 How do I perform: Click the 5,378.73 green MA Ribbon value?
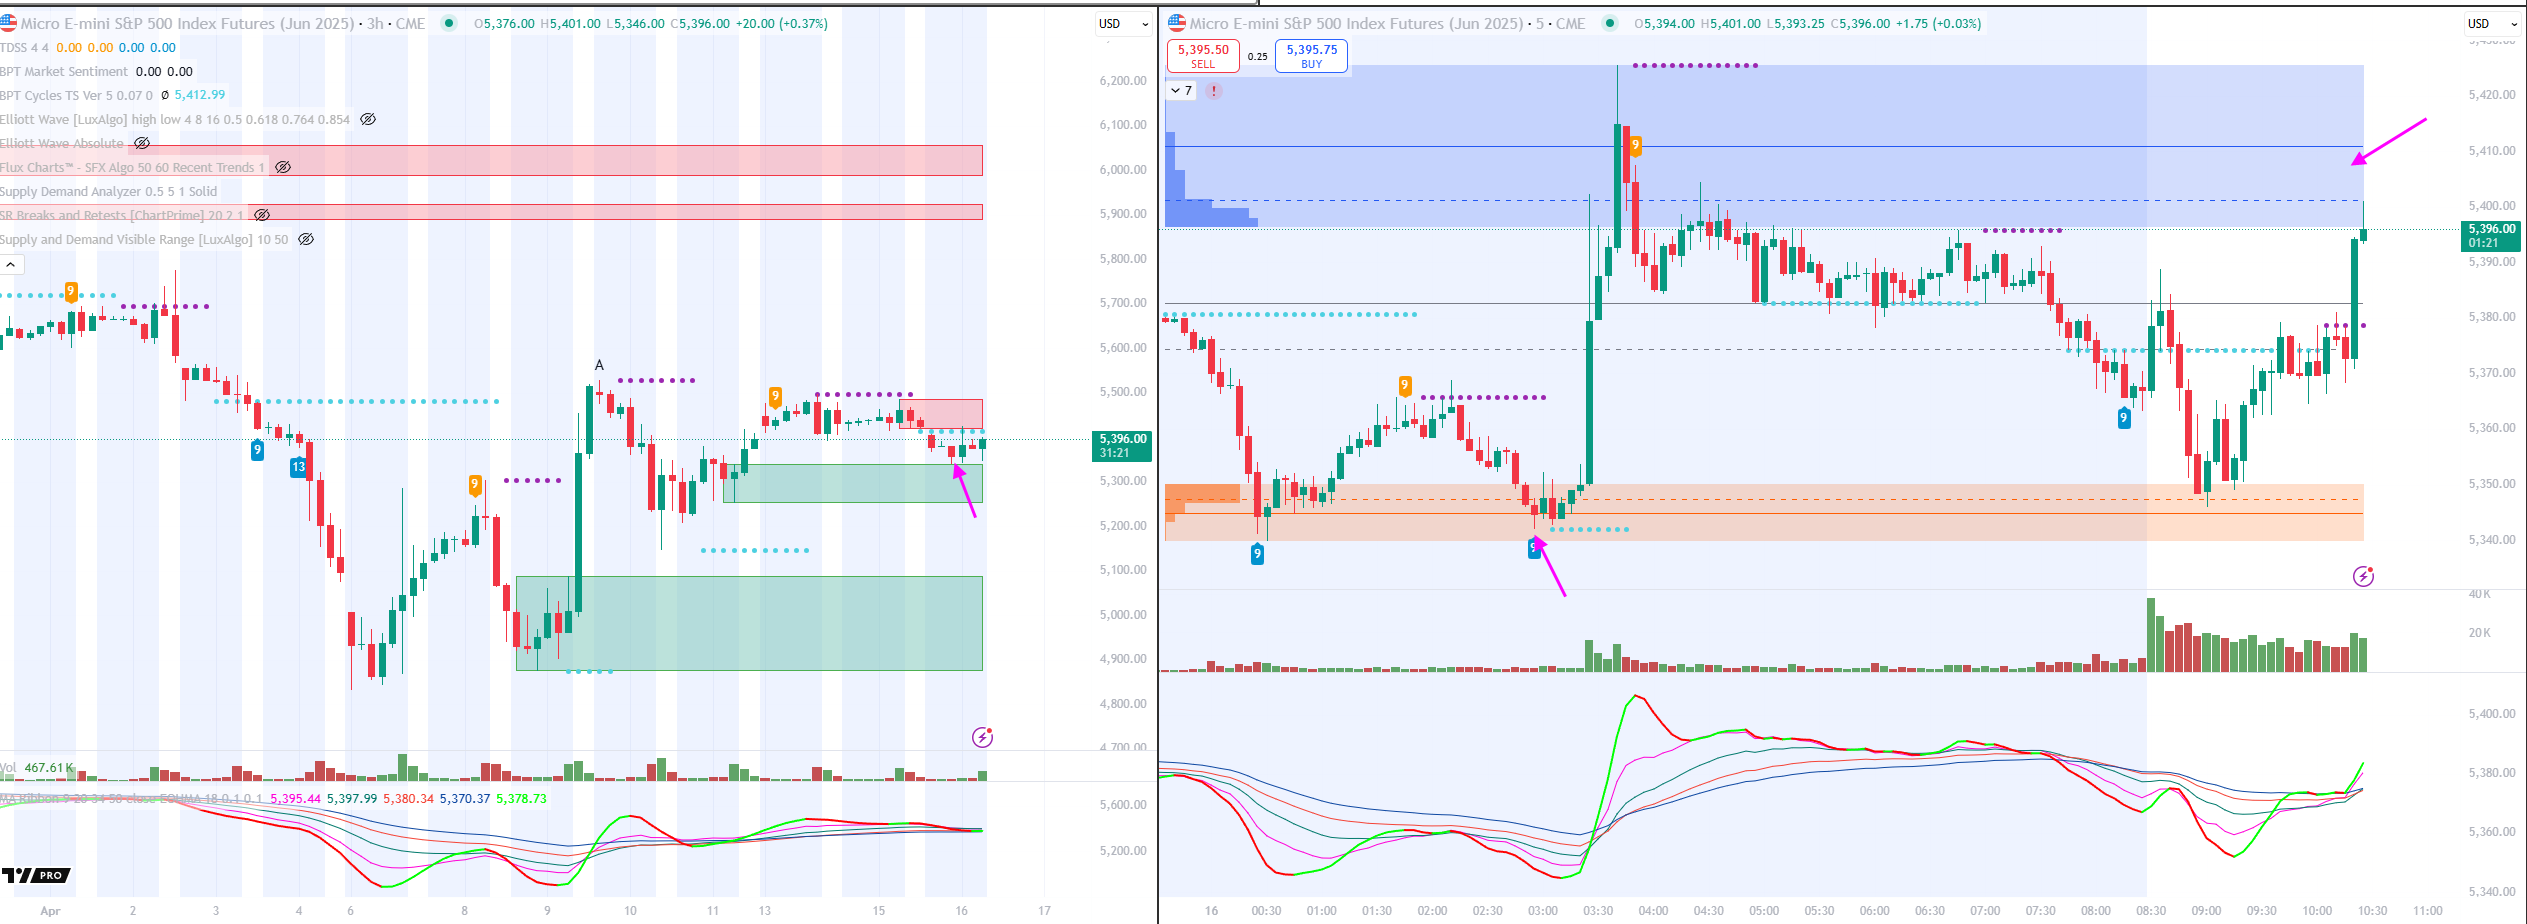point(521,799)
